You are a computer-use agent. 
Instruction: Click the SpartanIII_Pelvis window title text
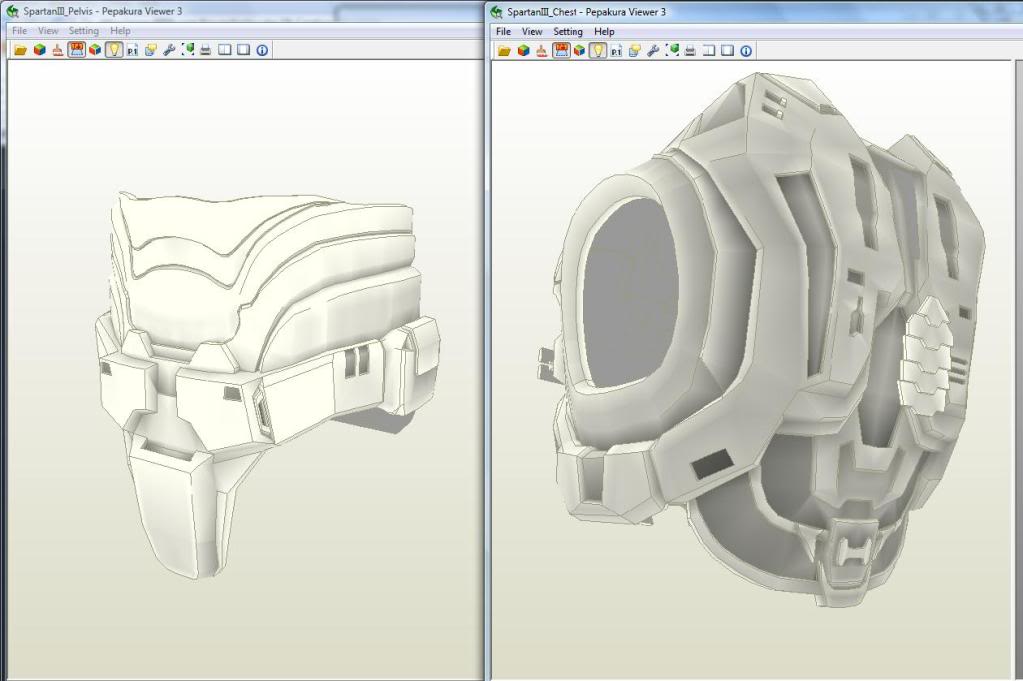(x=102, y=11)
